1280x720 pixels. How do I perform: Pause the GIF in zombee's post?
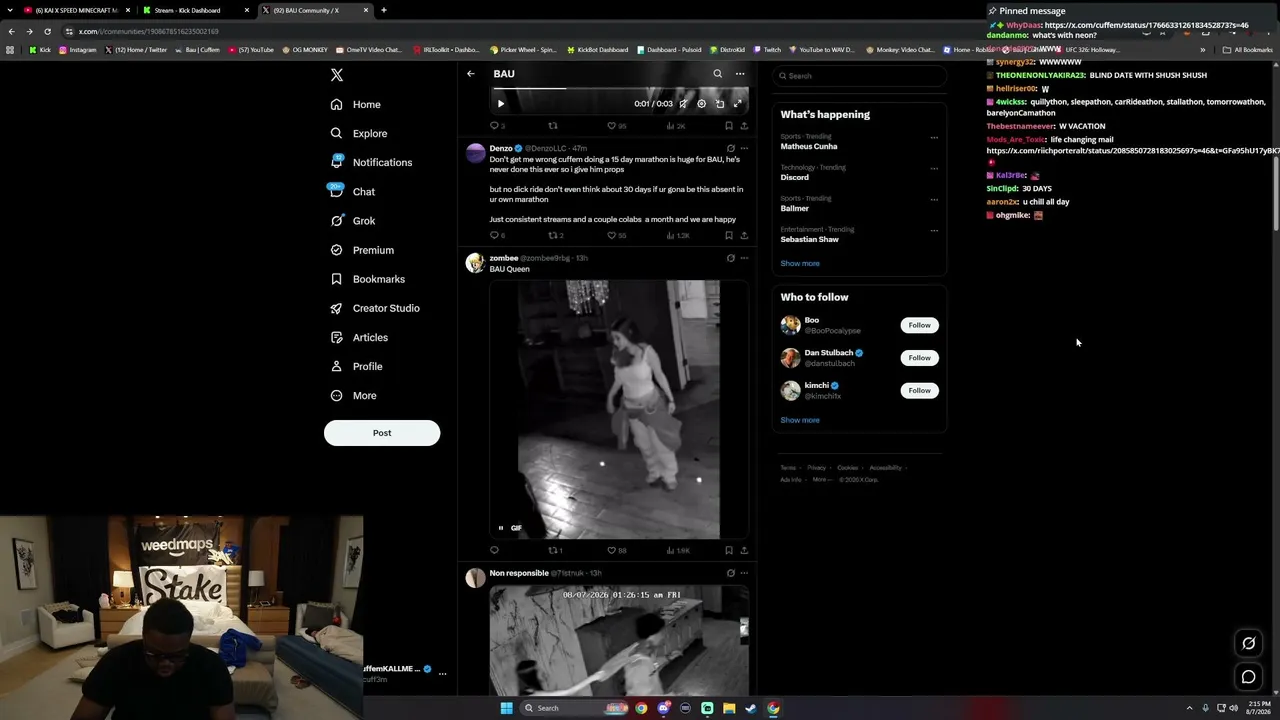click(x=501, y=528)
